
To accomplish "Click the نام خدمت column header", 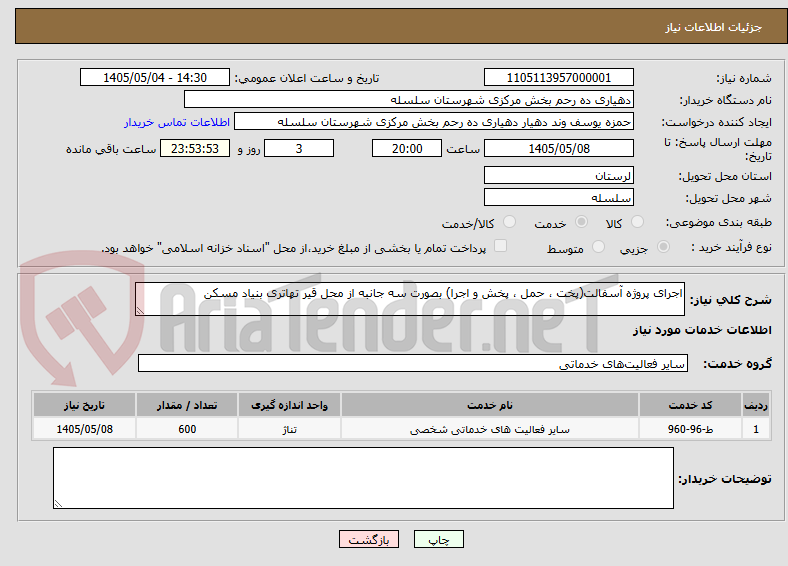I will [x=490, y=405].
